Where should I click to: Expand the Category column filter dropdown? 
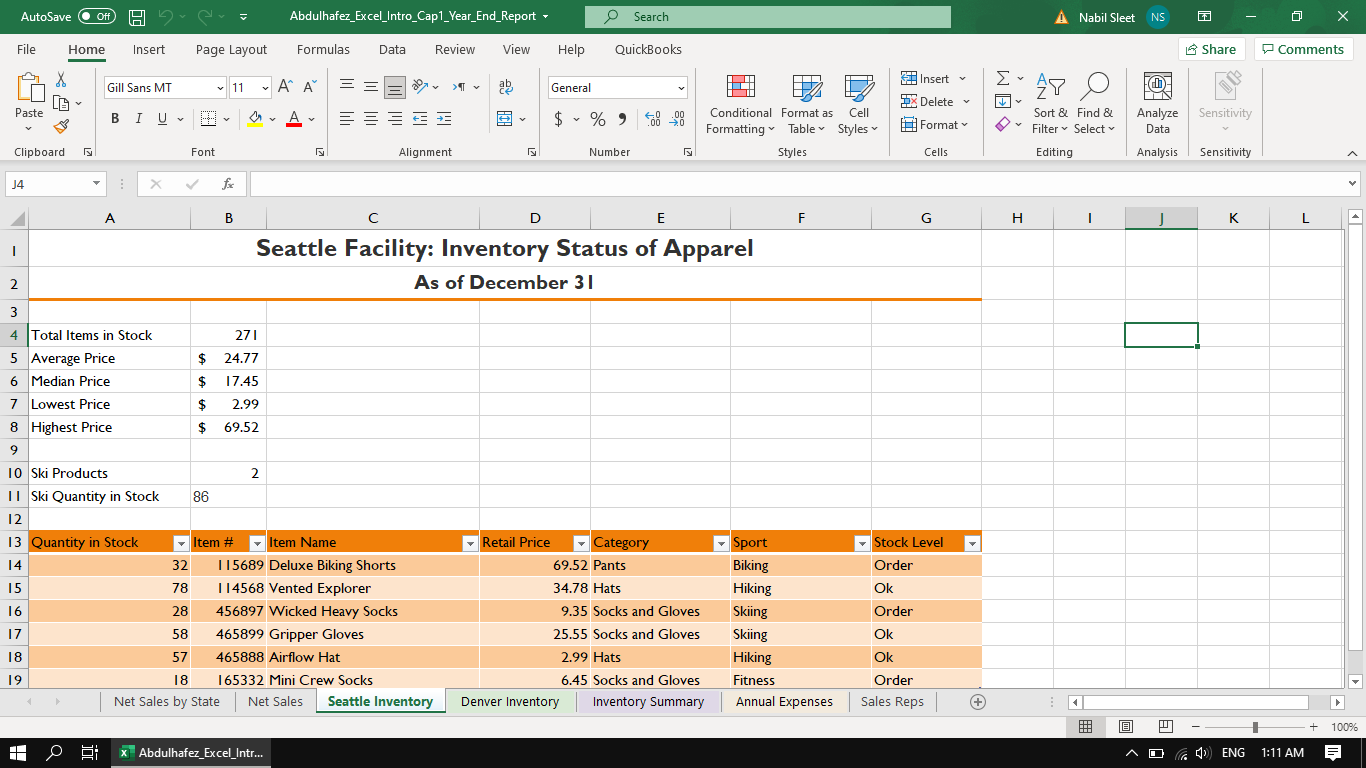720,543
